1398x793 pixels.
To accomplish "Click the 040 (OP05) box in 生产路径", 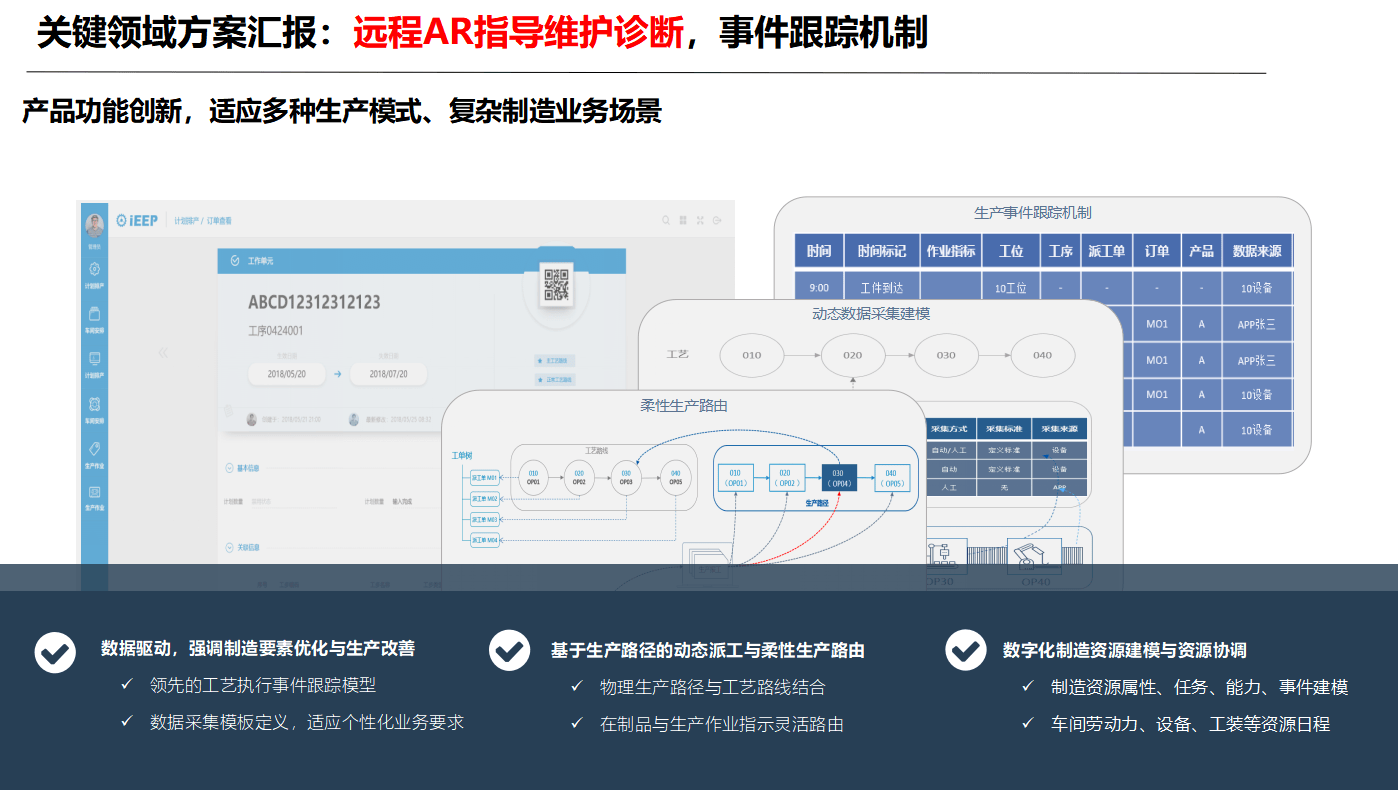I will coord(891,477).
